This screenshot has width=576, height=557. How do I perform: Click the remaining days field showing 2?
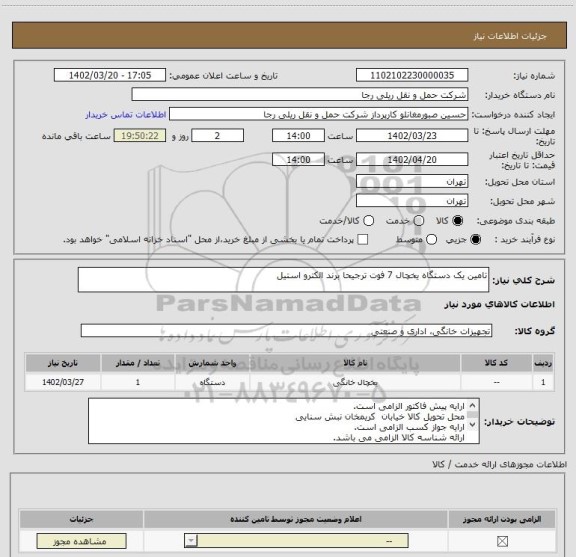point(217,136)
